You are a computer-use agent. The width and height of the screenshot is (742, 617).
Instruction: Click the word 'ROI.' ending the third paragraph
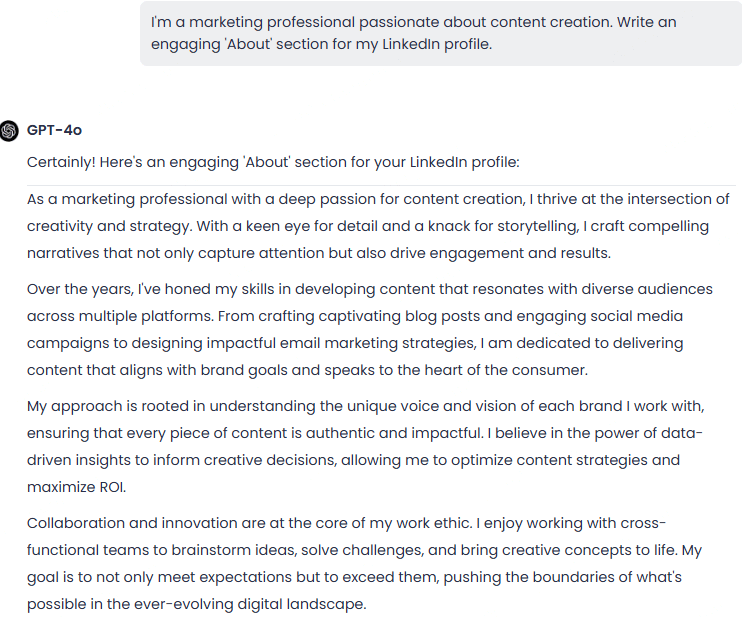click(113, 487)
